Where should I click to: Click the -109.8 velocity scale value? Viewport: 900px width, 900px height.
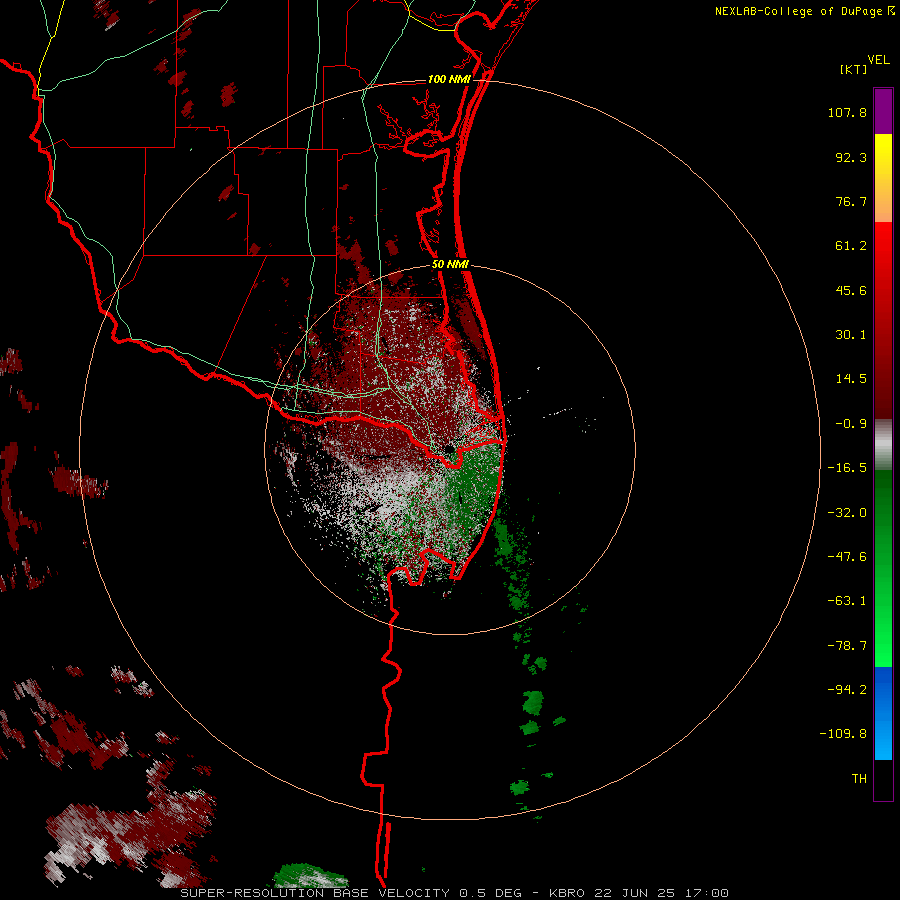pos(843,734)
